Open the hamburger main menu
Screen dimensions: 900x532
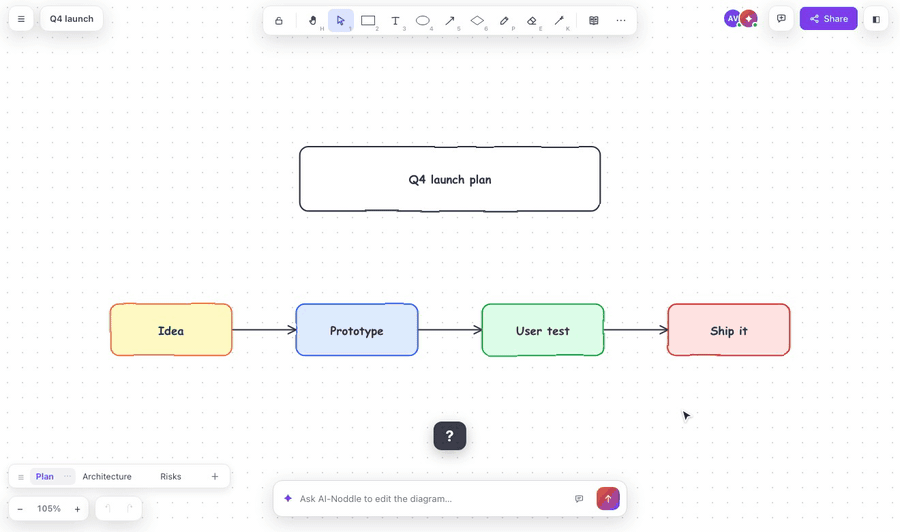tap(21, 19)
